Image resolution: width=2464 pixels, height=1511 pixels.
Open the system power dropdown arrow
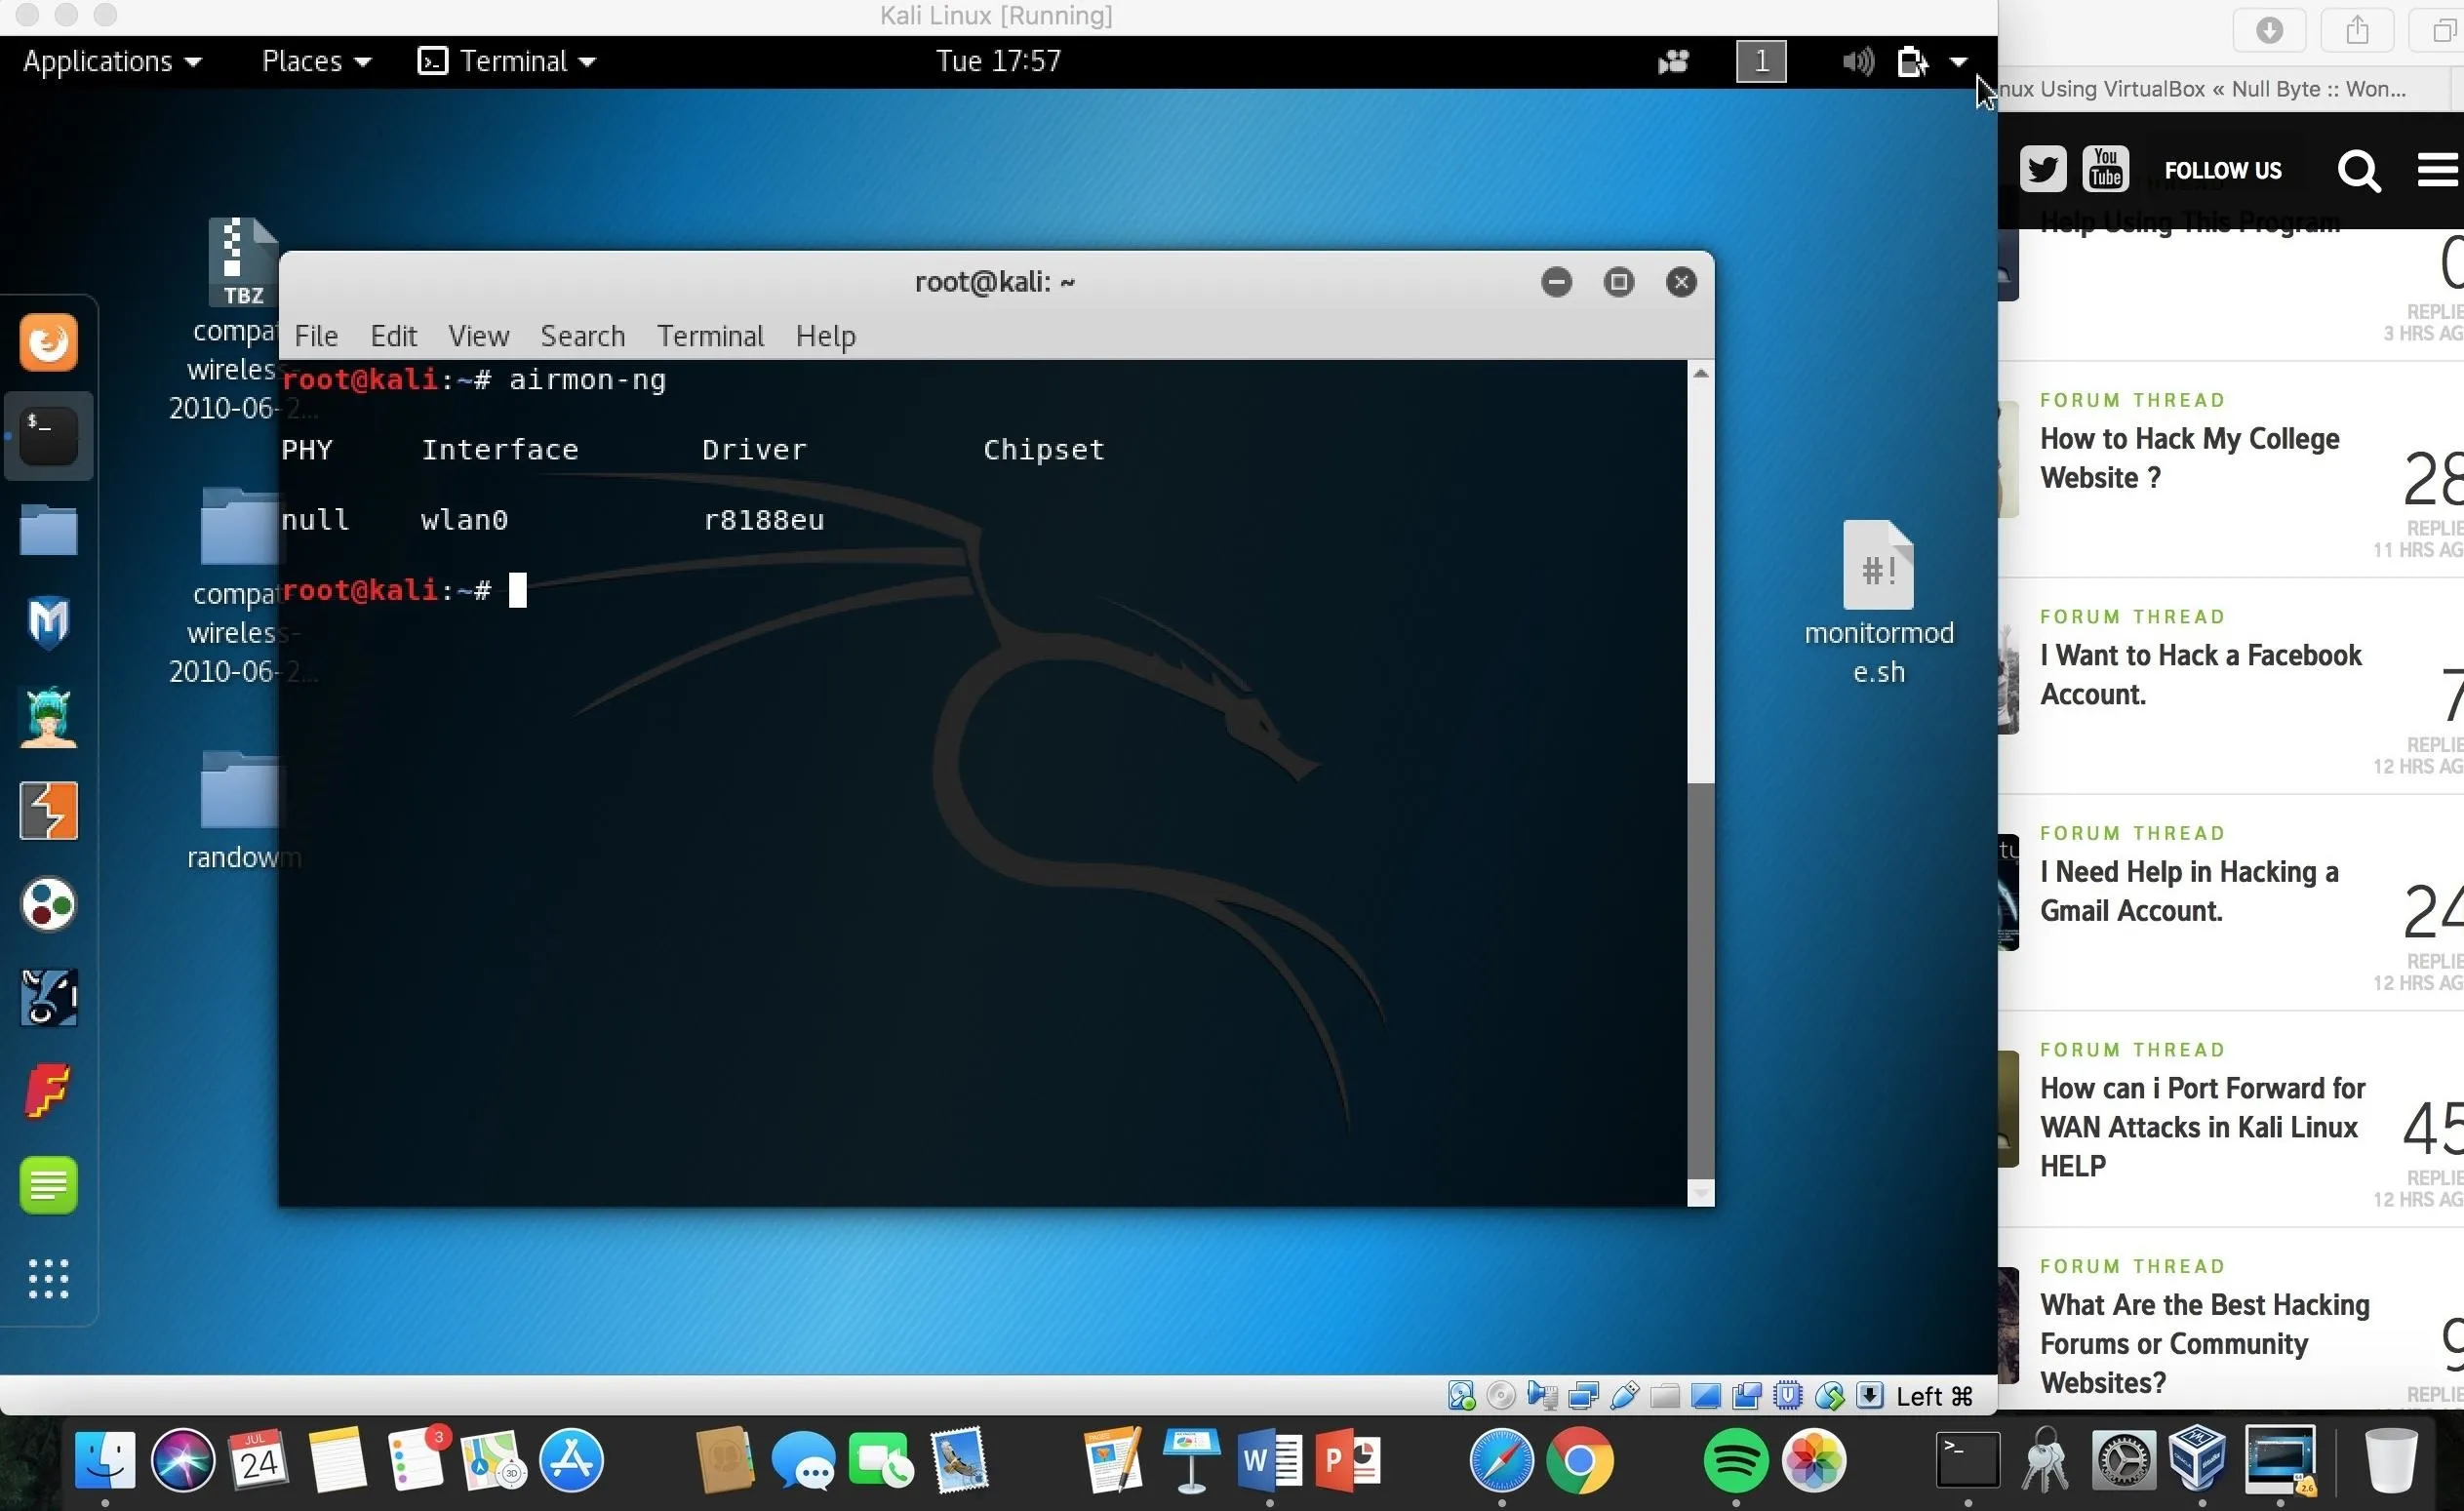tap(1958, 62)
